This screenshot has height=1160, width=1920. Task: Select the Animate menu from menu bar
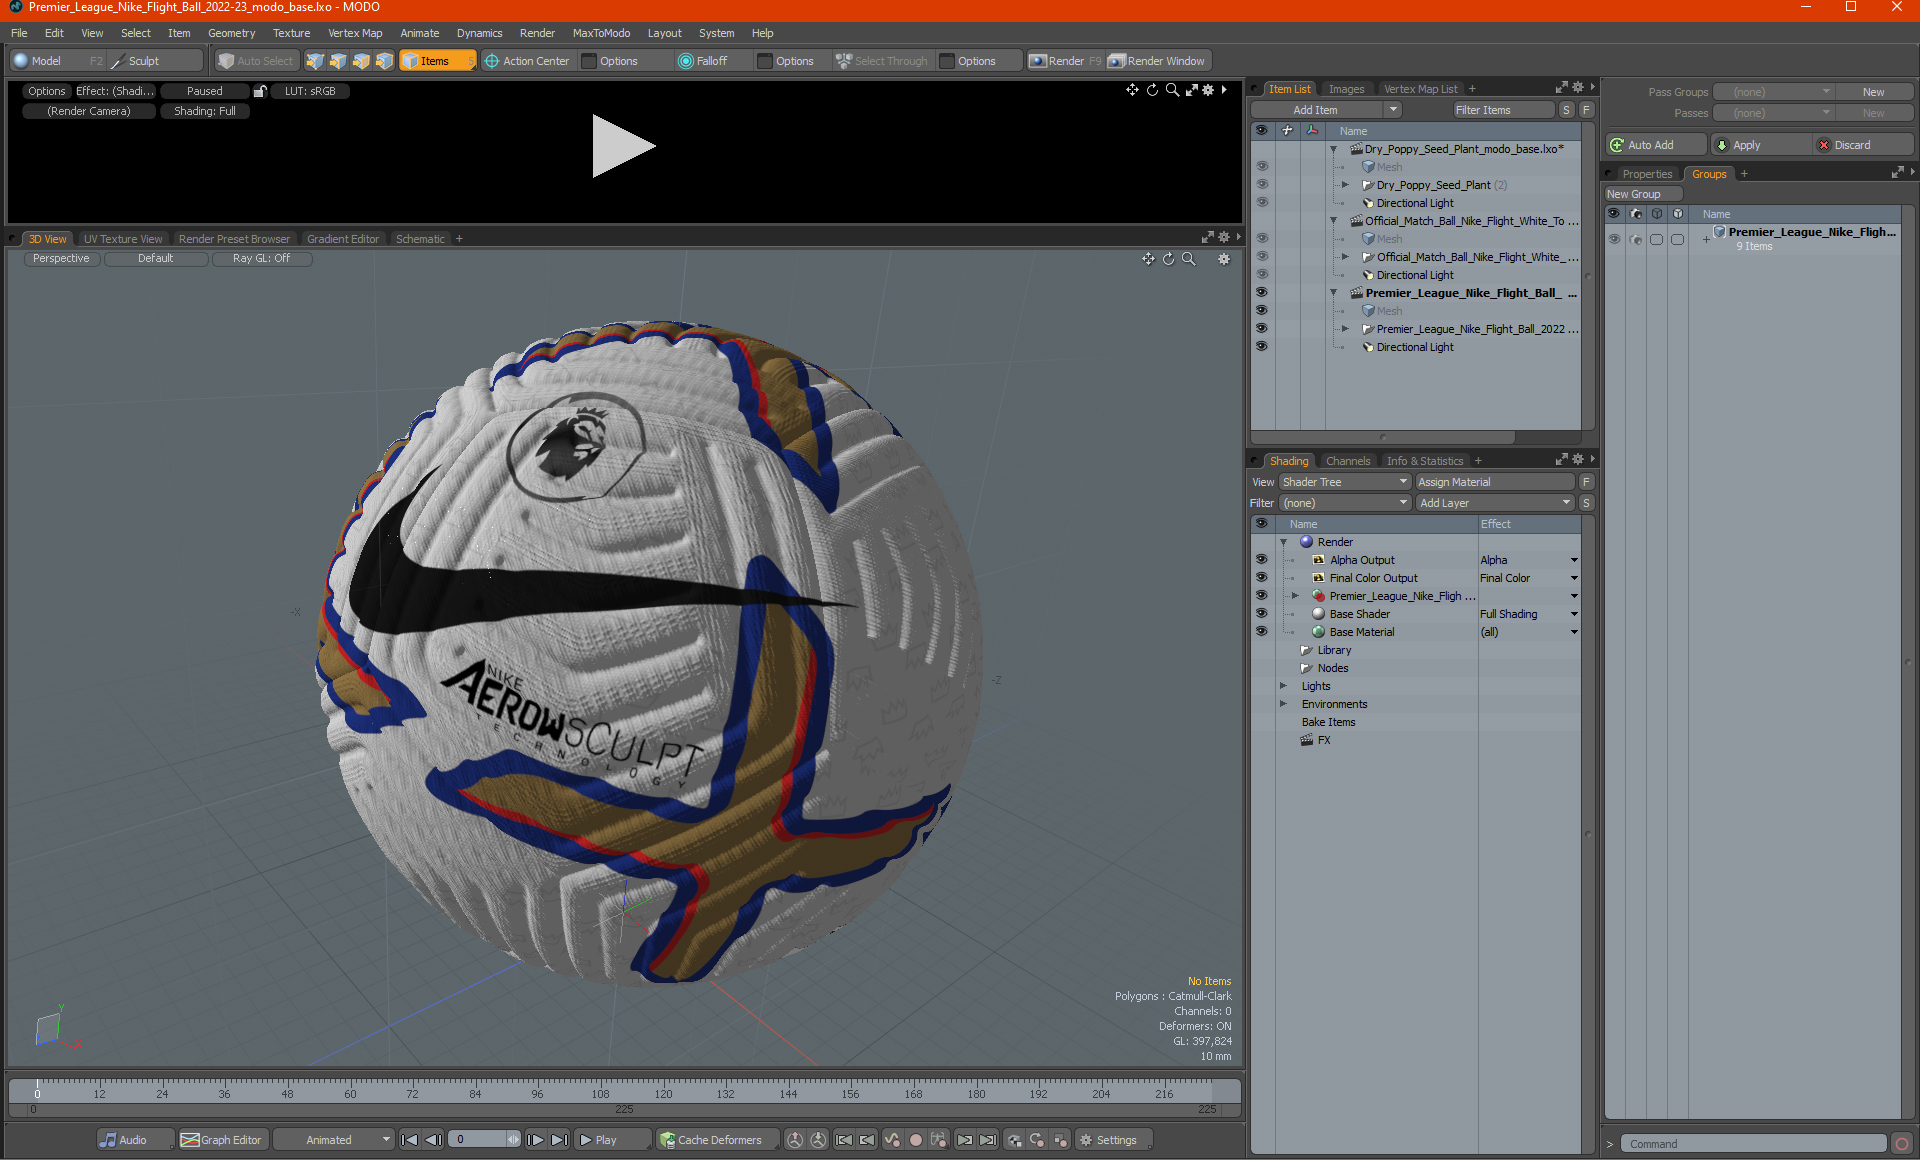[418, 32]
